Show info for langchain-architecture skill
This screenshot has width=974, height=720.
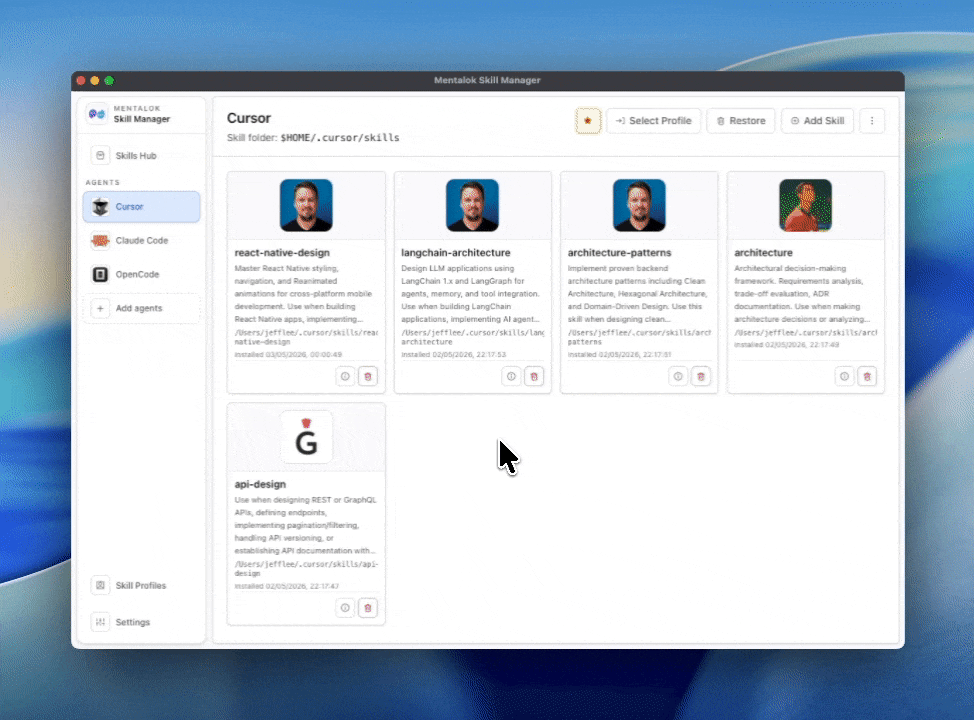[x=511, y=376]
